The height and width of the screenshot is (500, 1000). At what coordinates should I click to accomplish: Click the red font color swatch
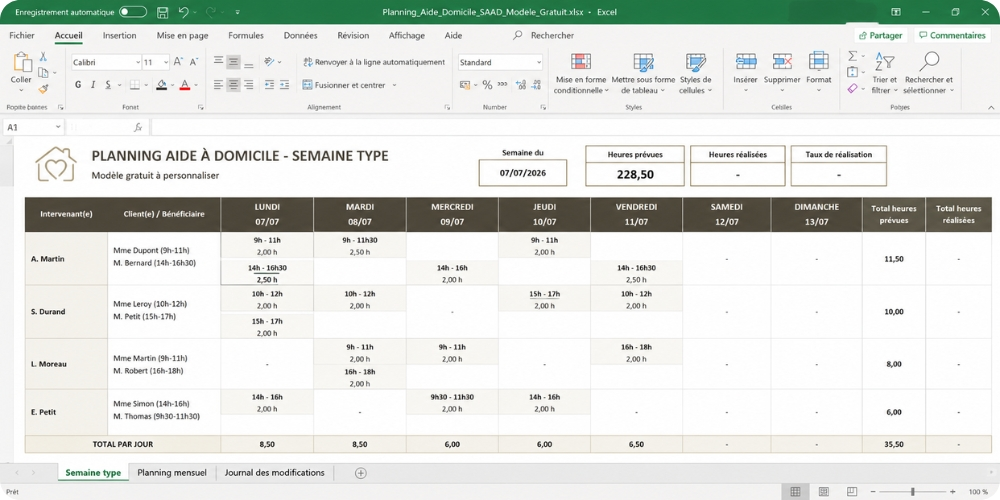click(185, 85)
